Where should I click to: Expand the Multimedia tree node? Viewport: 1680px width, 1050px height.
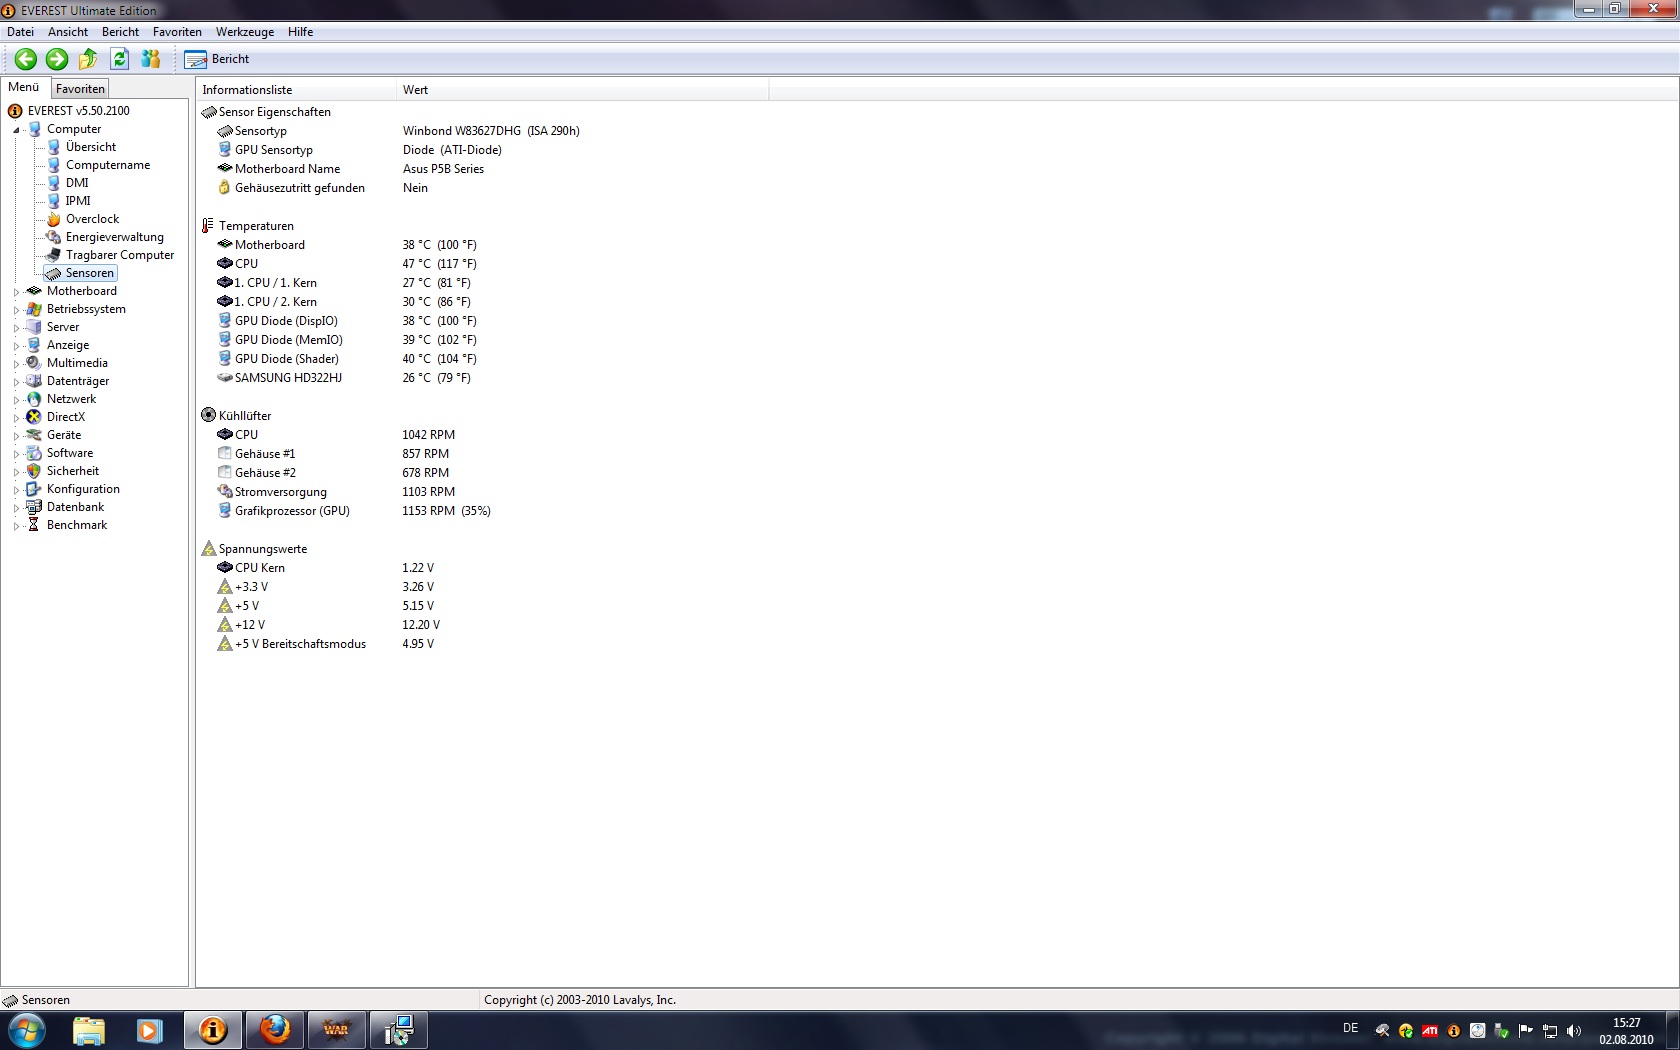16,364
